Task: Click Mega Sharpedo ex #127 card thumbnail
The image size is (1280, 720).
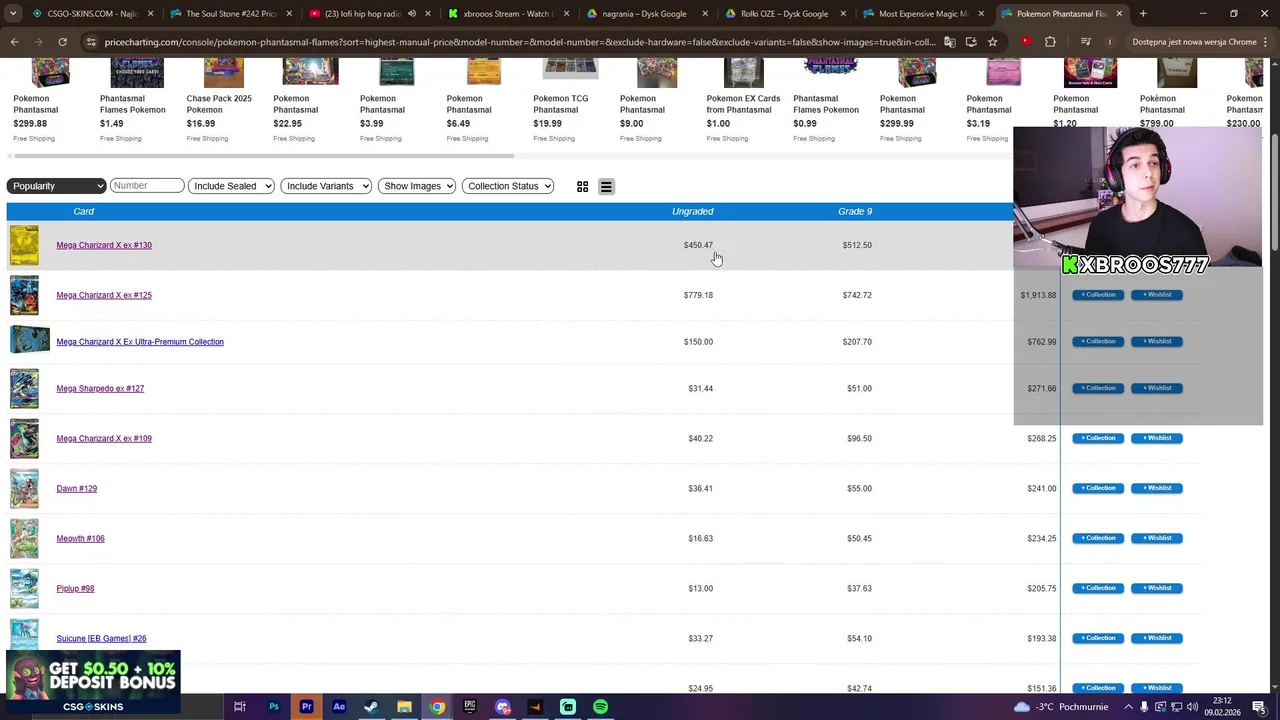Action: [x=24, y=388]
